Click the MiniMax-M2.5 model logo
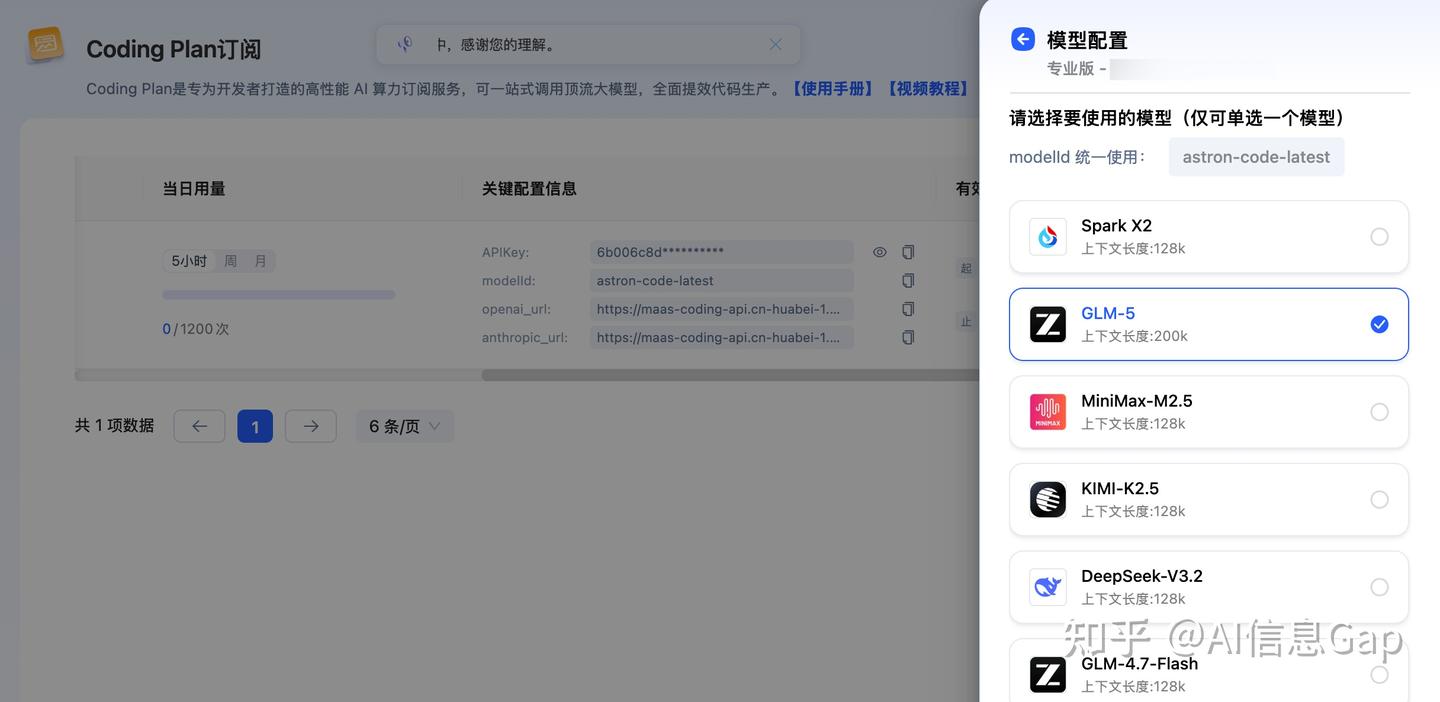 [1048, 412]
